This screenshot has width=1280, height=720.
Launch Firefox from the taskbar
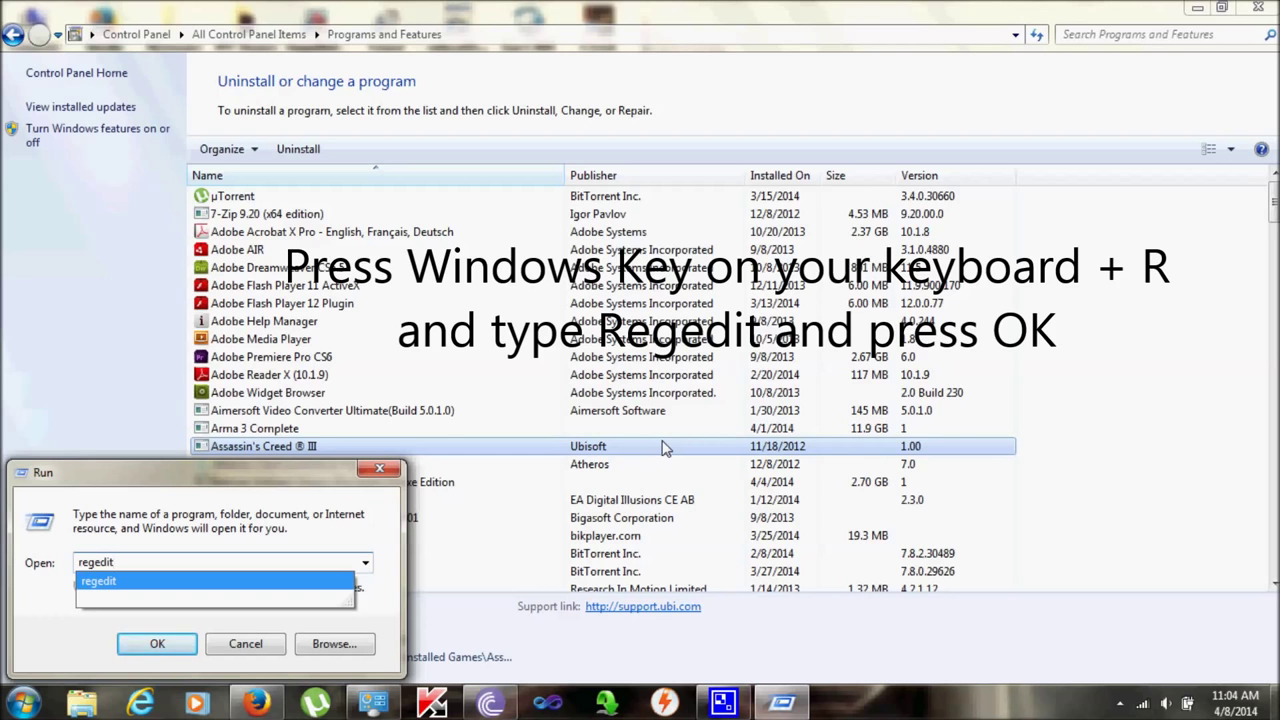[257, 703]
